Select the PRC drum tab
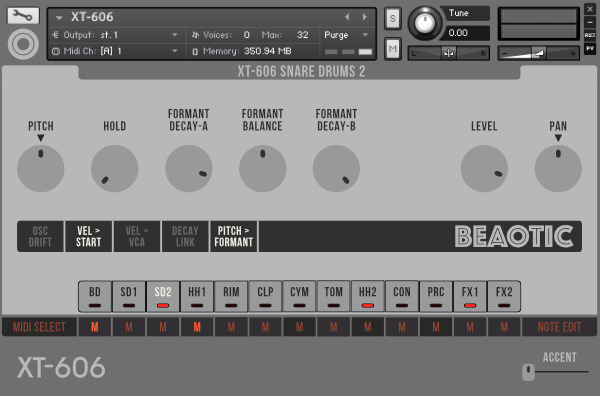The height and width of the screenshot is (396, 600). click(436, 297)
